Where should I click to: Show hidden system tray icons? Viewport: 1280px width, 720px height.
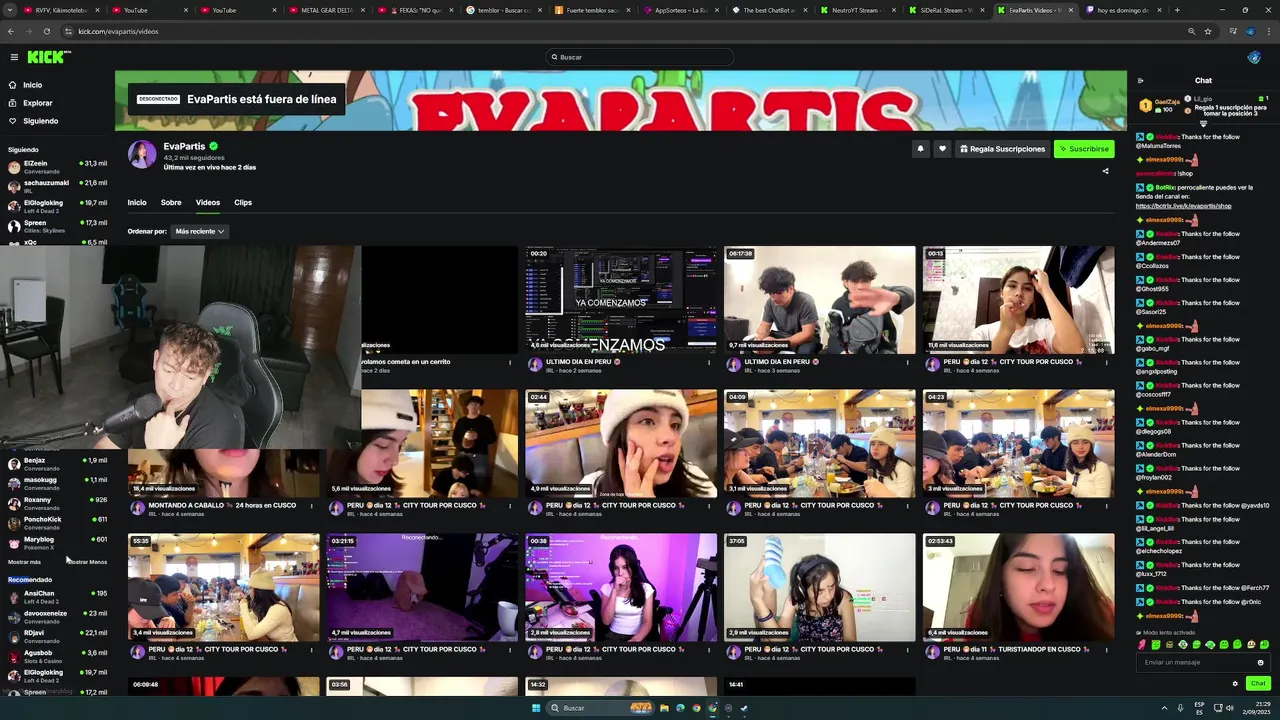[x=1163, y=708]
